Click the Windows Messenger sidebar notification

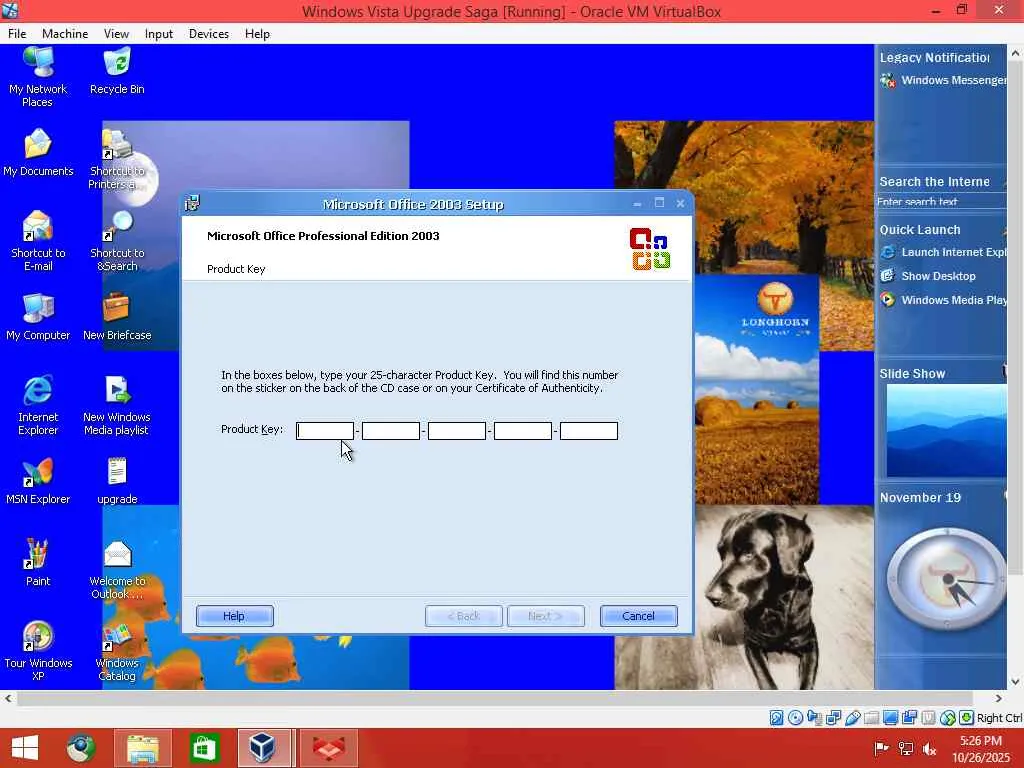pos(944,80)
